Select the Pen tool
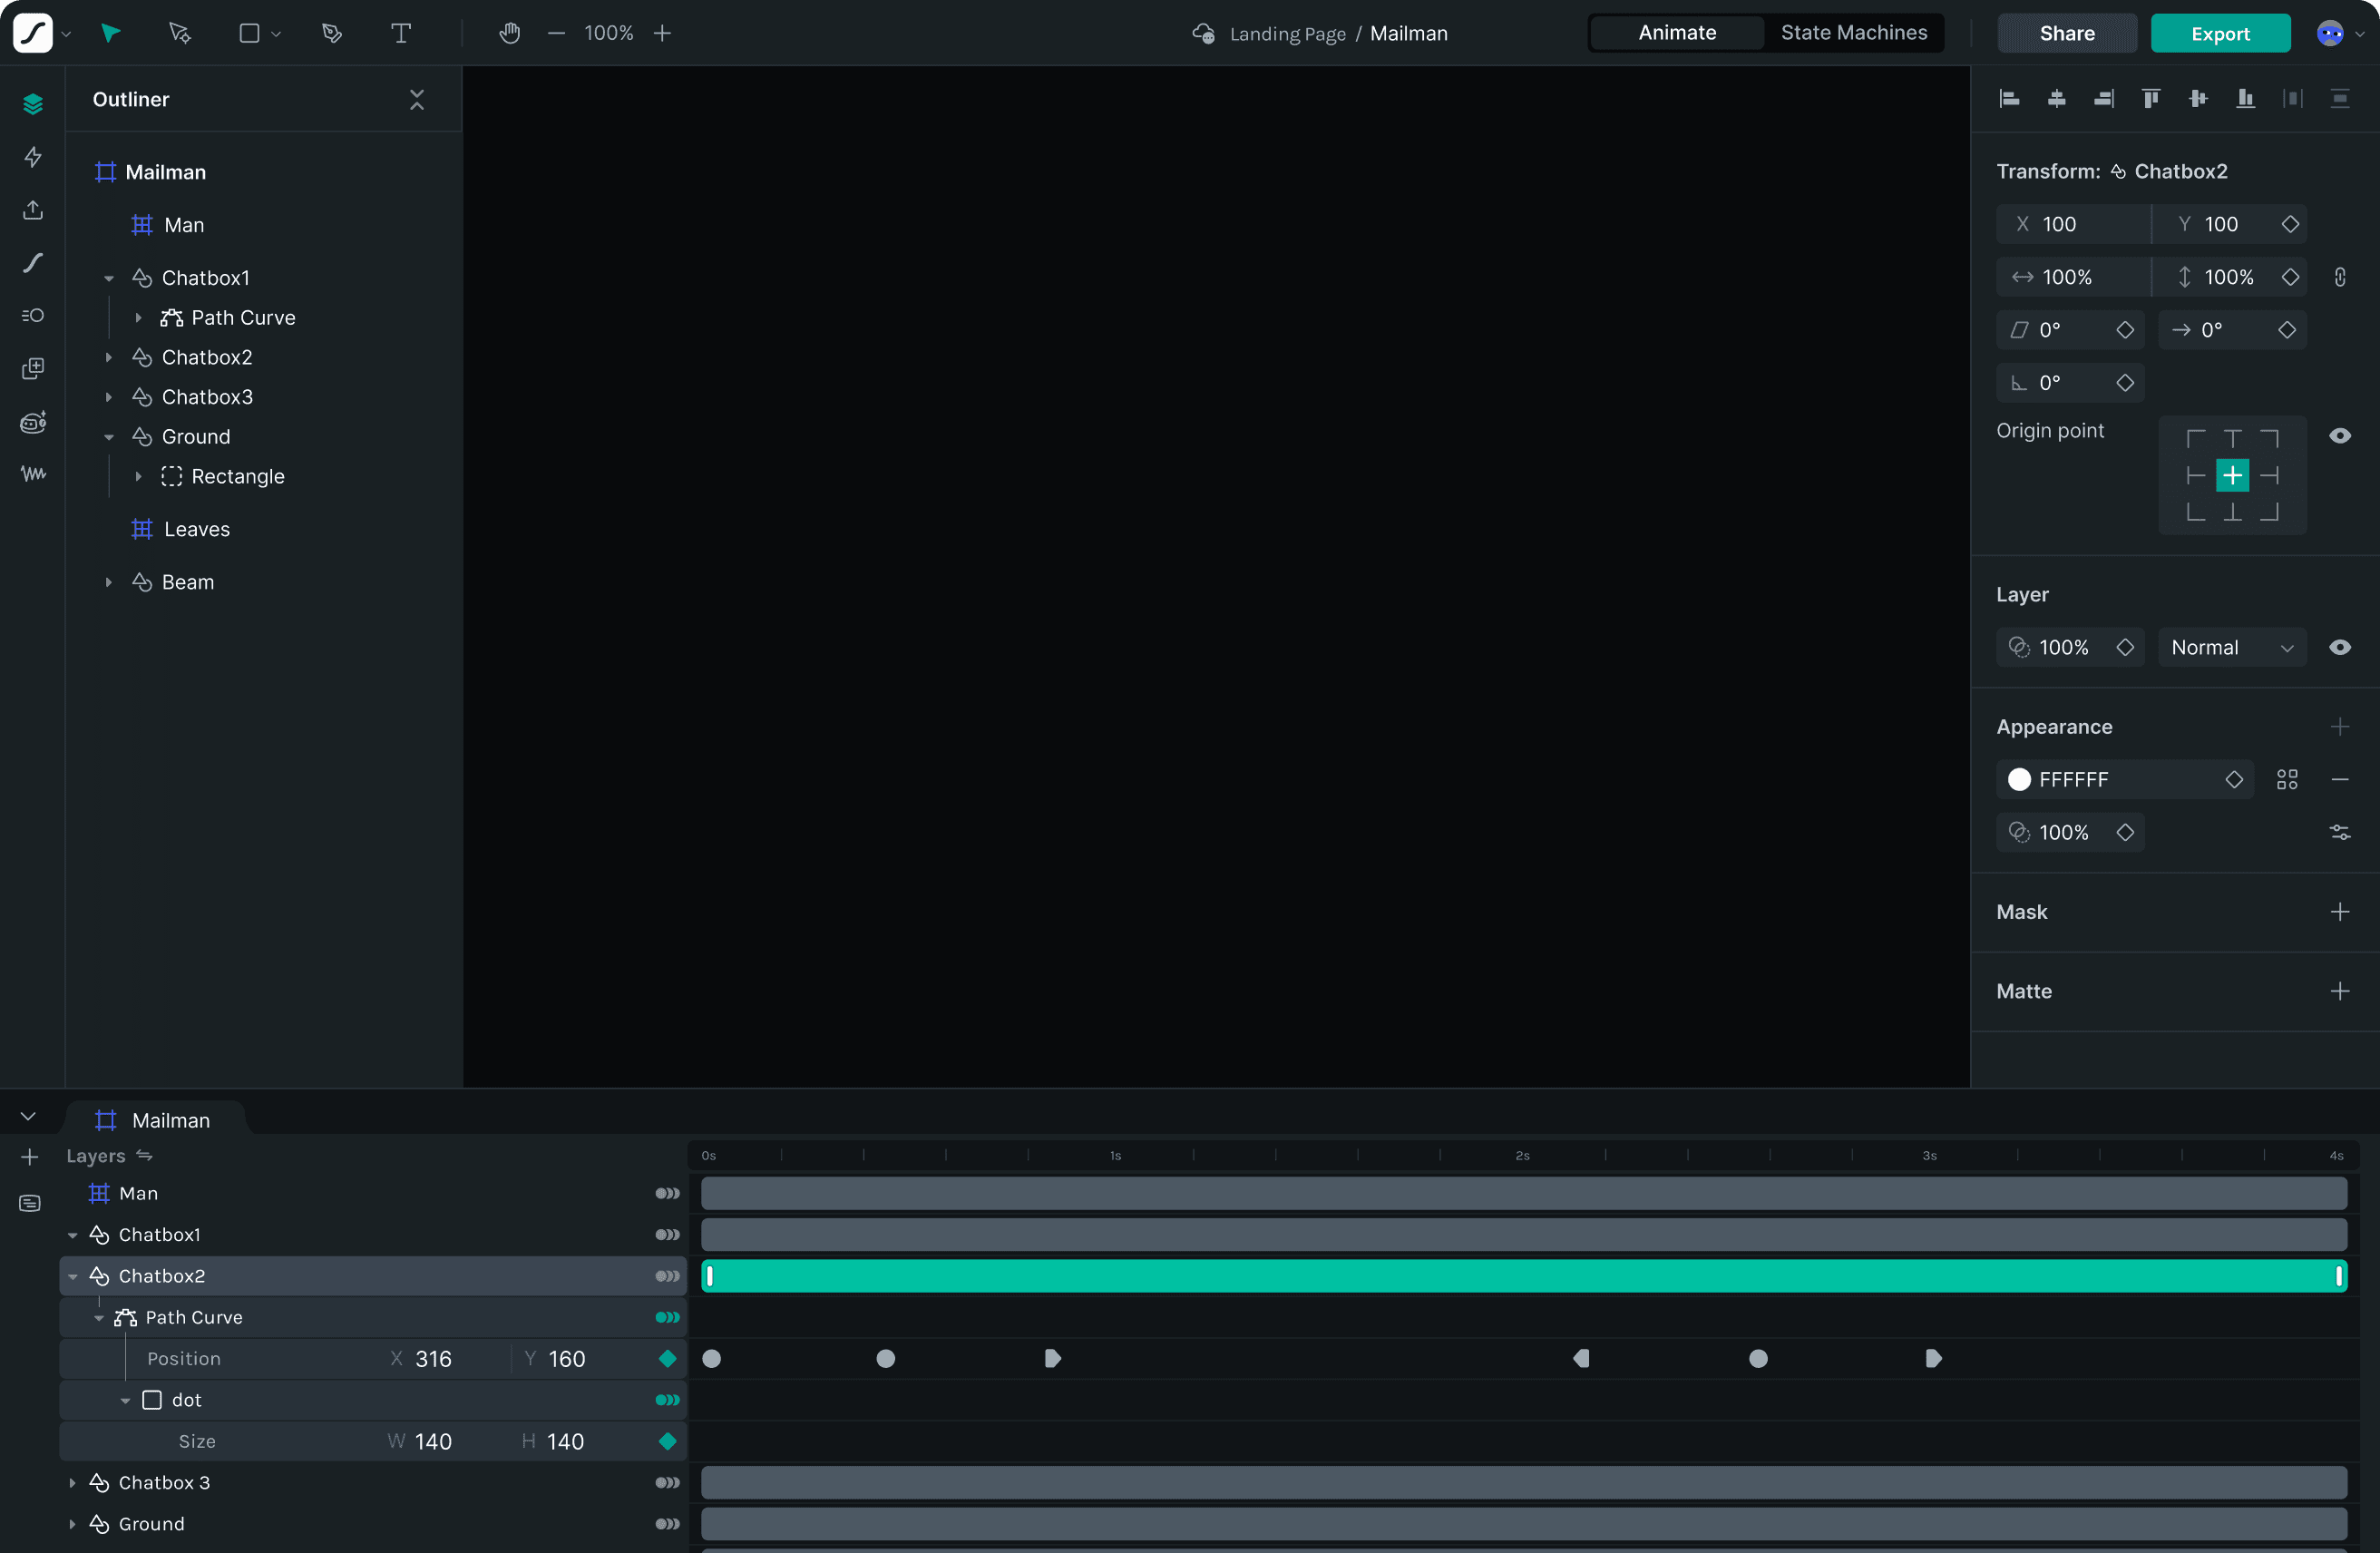 (x=332, y=33)
